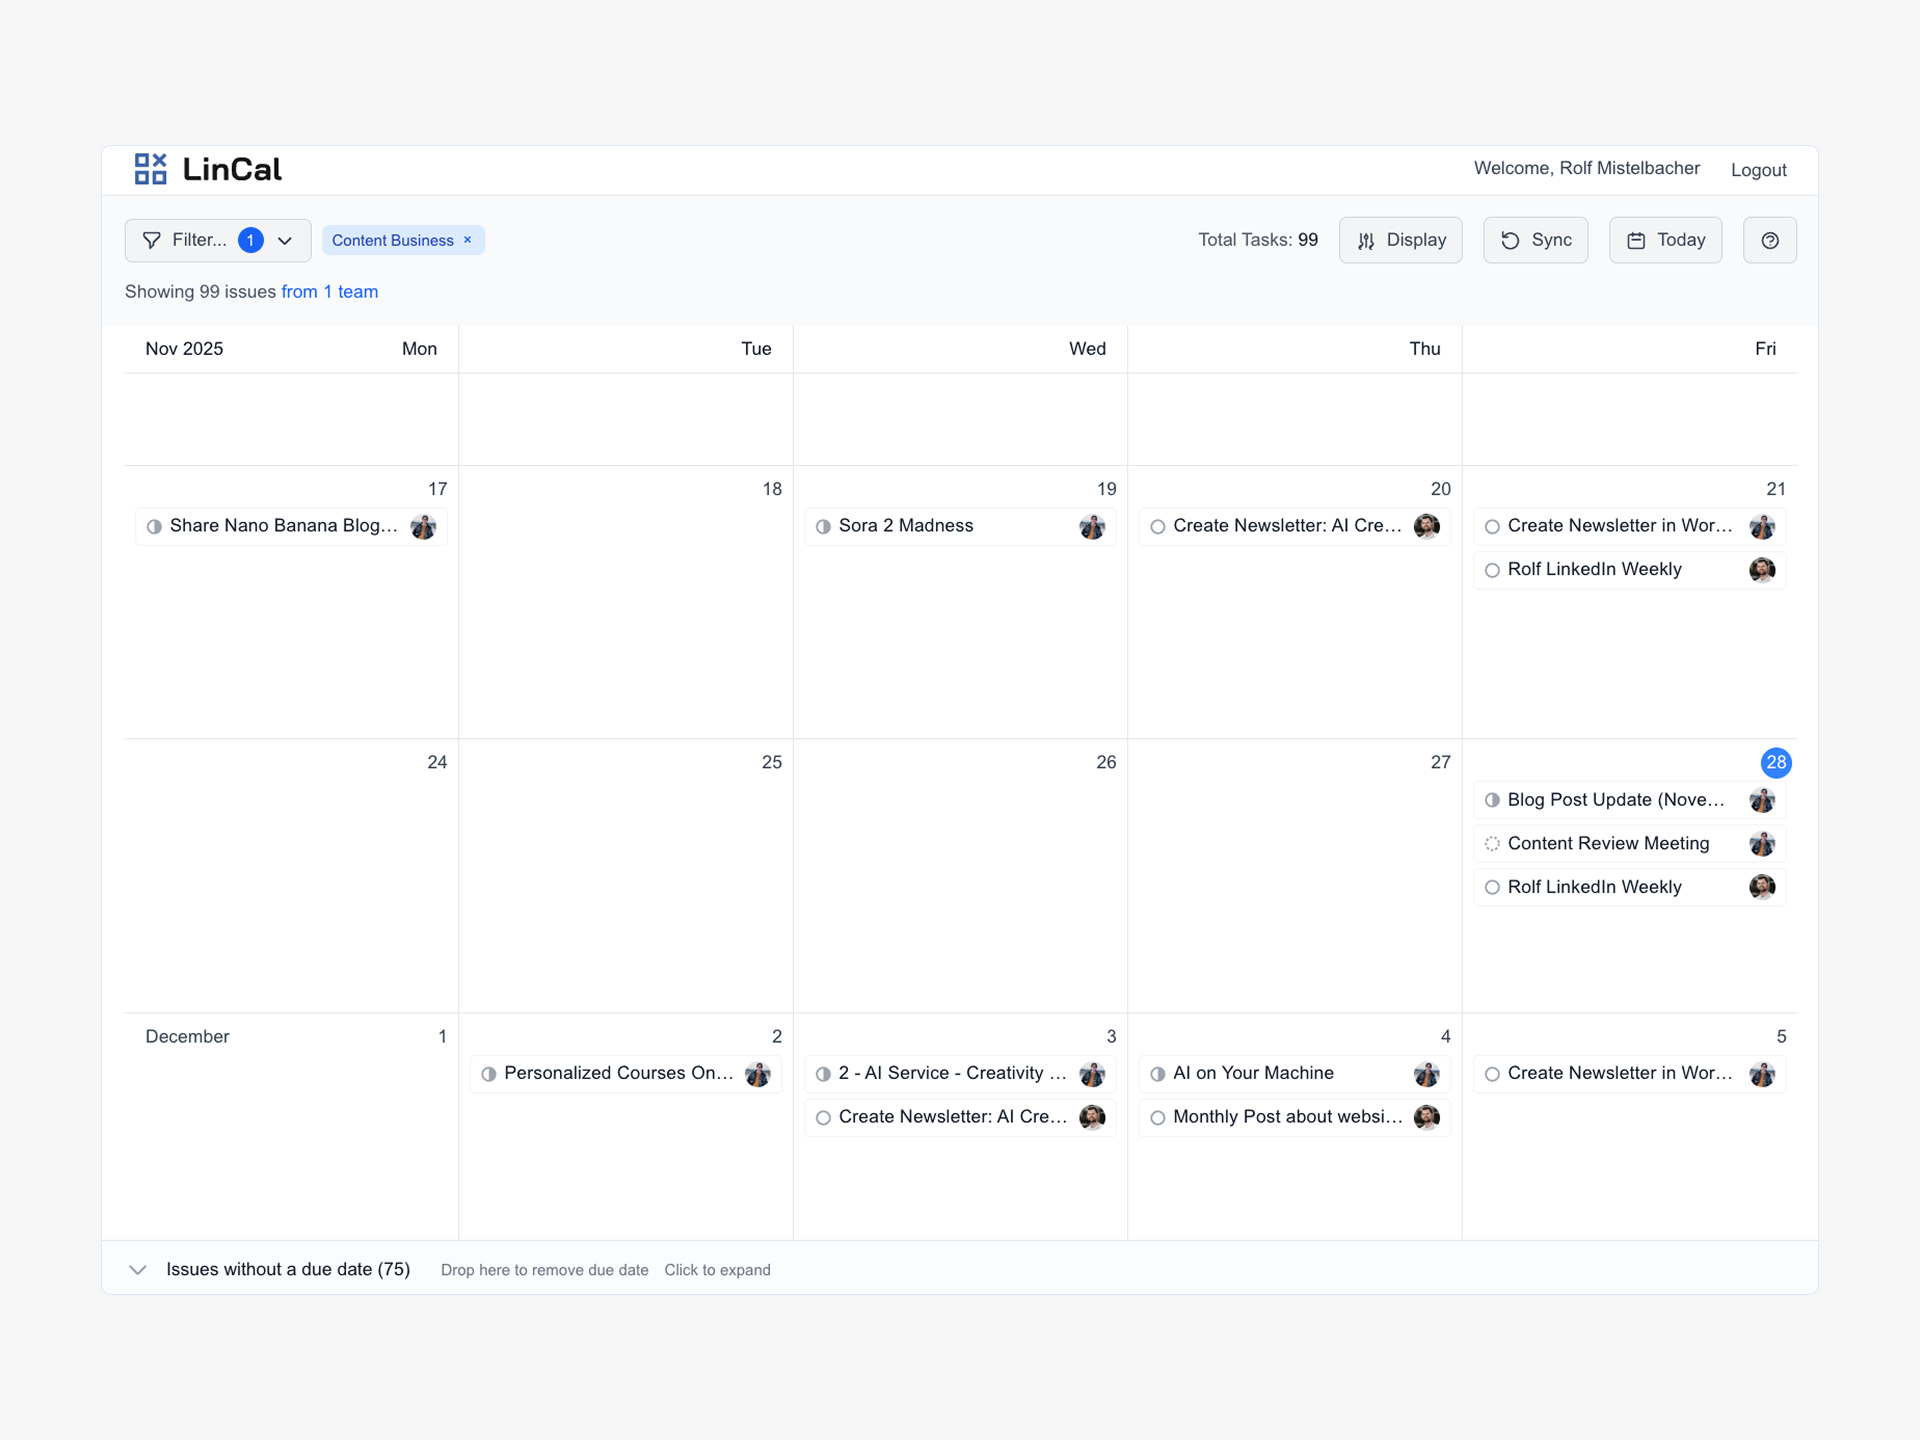Toggle status of Create Newsletter on Thursday 20
The width and height of the screenshot is (1920, 1440).
(1157, 526)
